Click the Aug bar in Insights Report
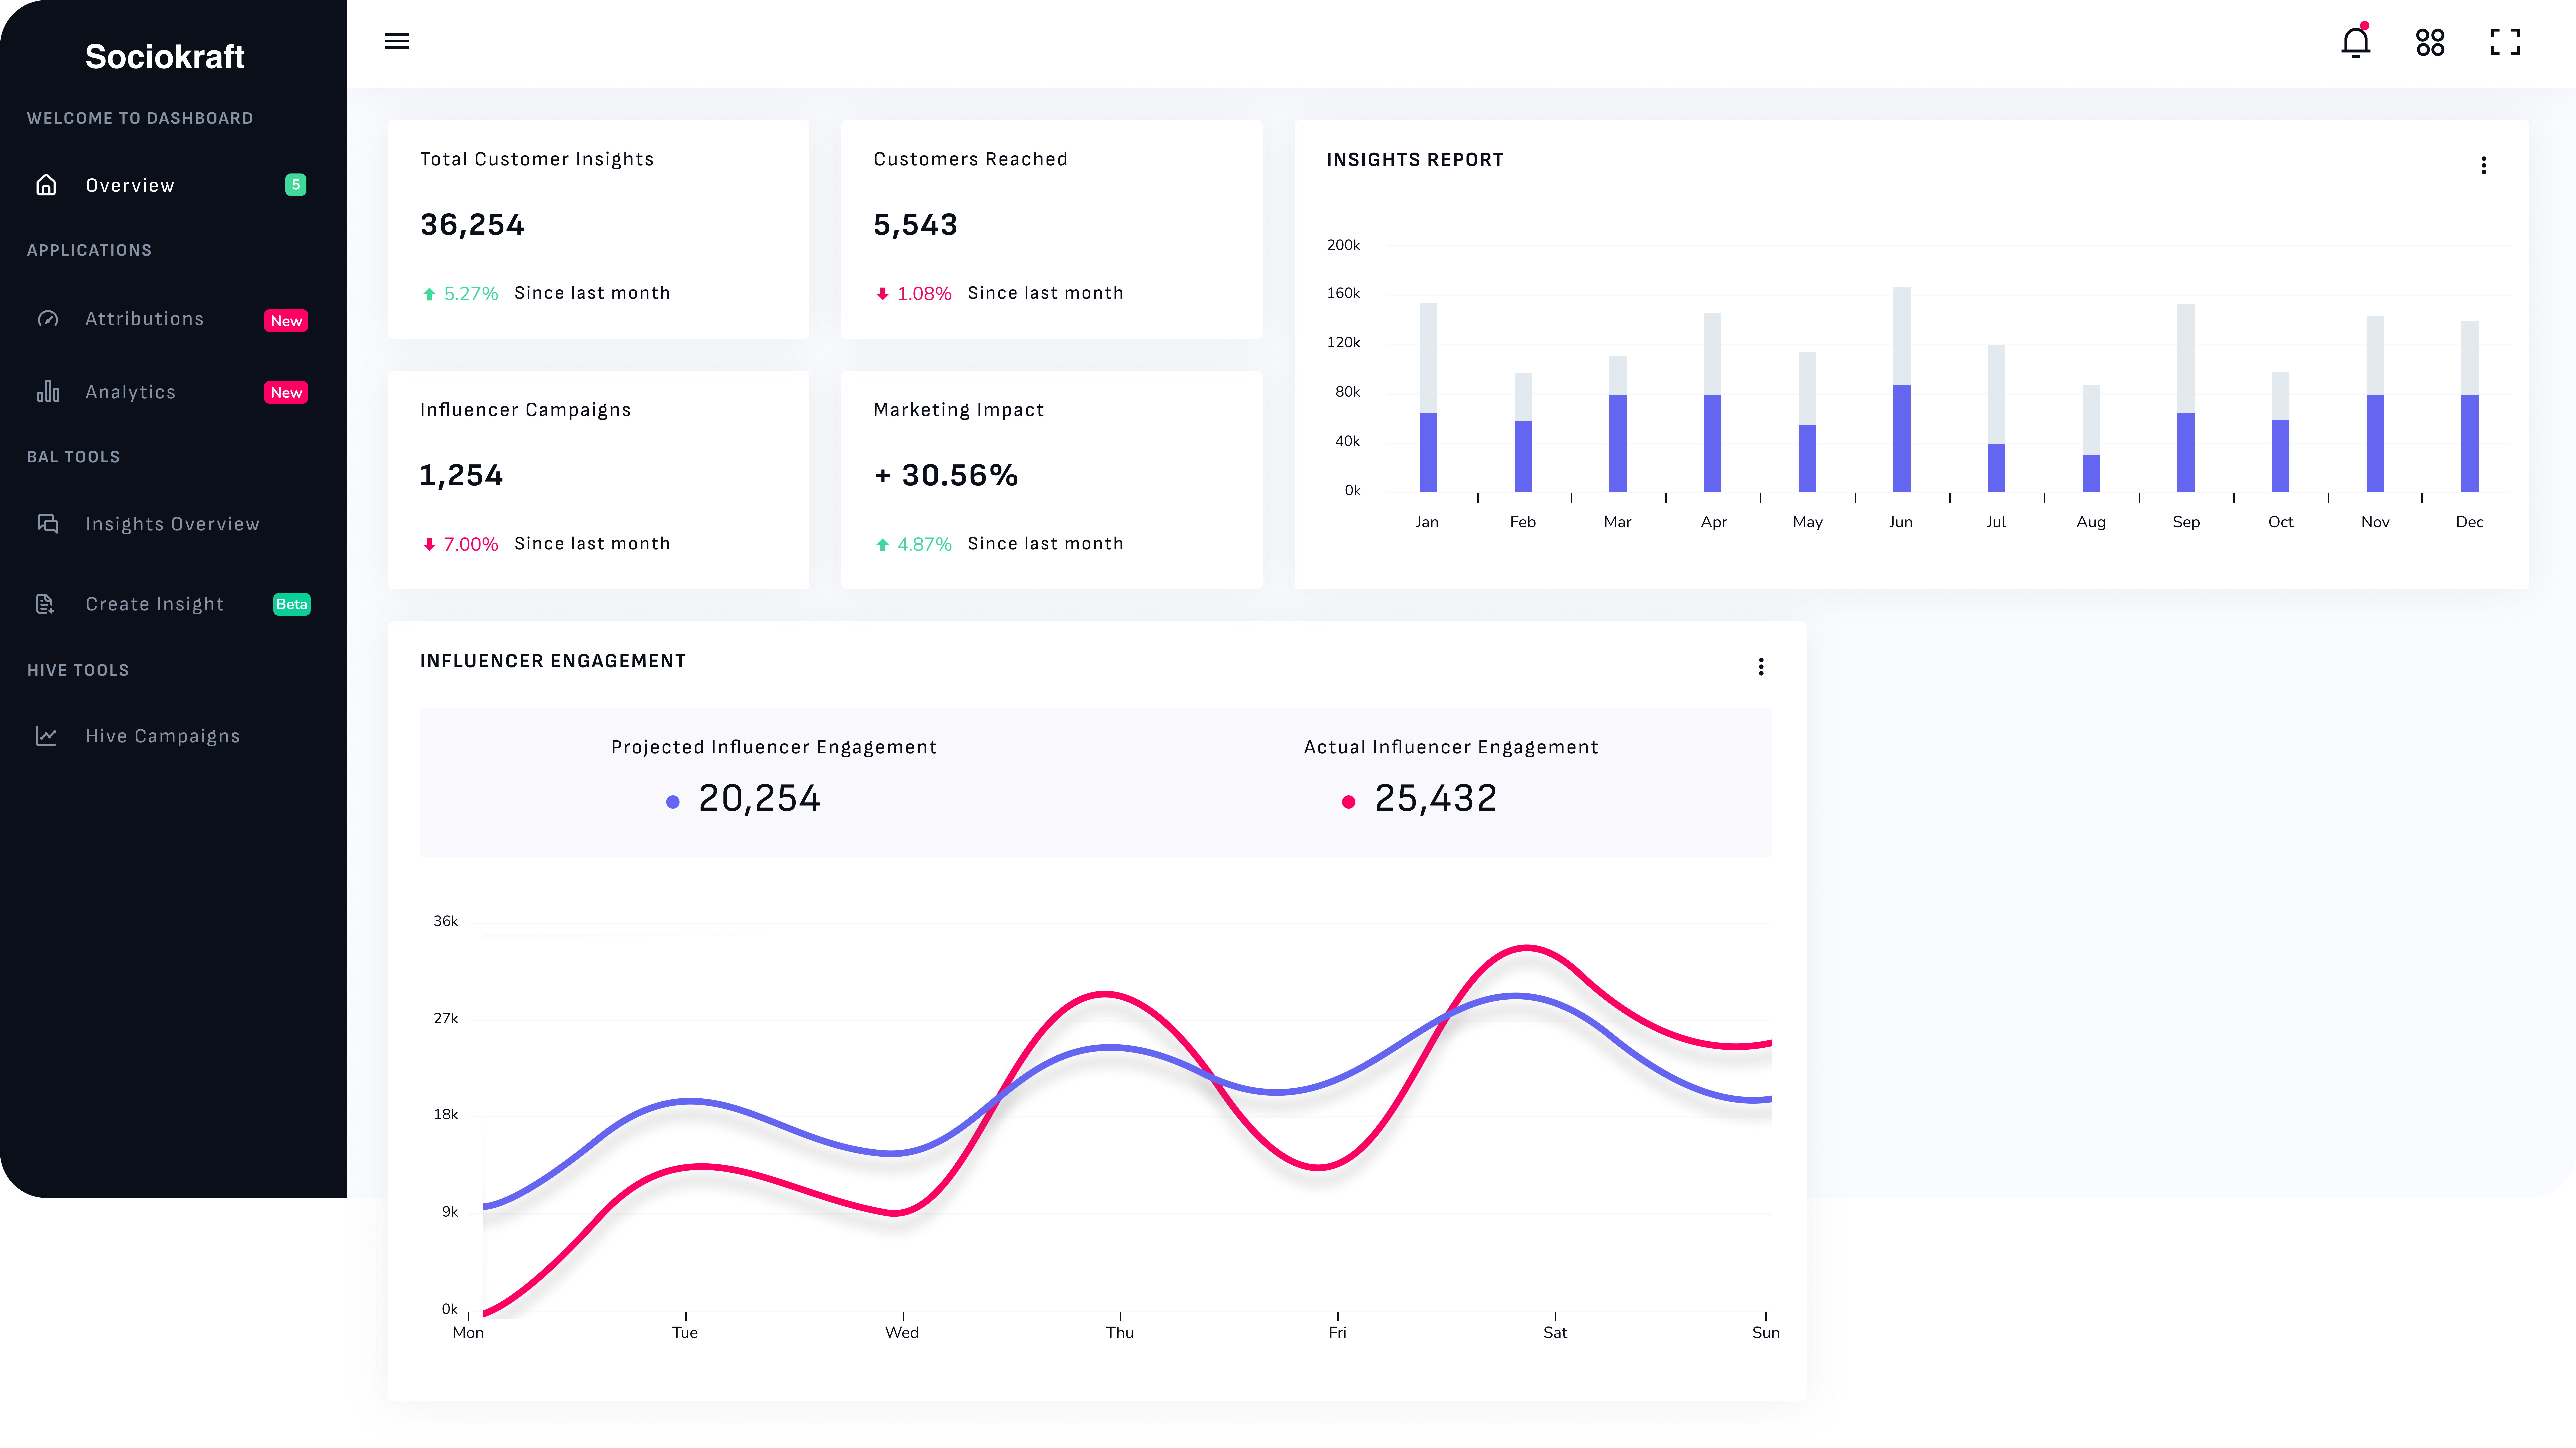Screen dimensions: 2576x1448 click(x=2091, y=438)
